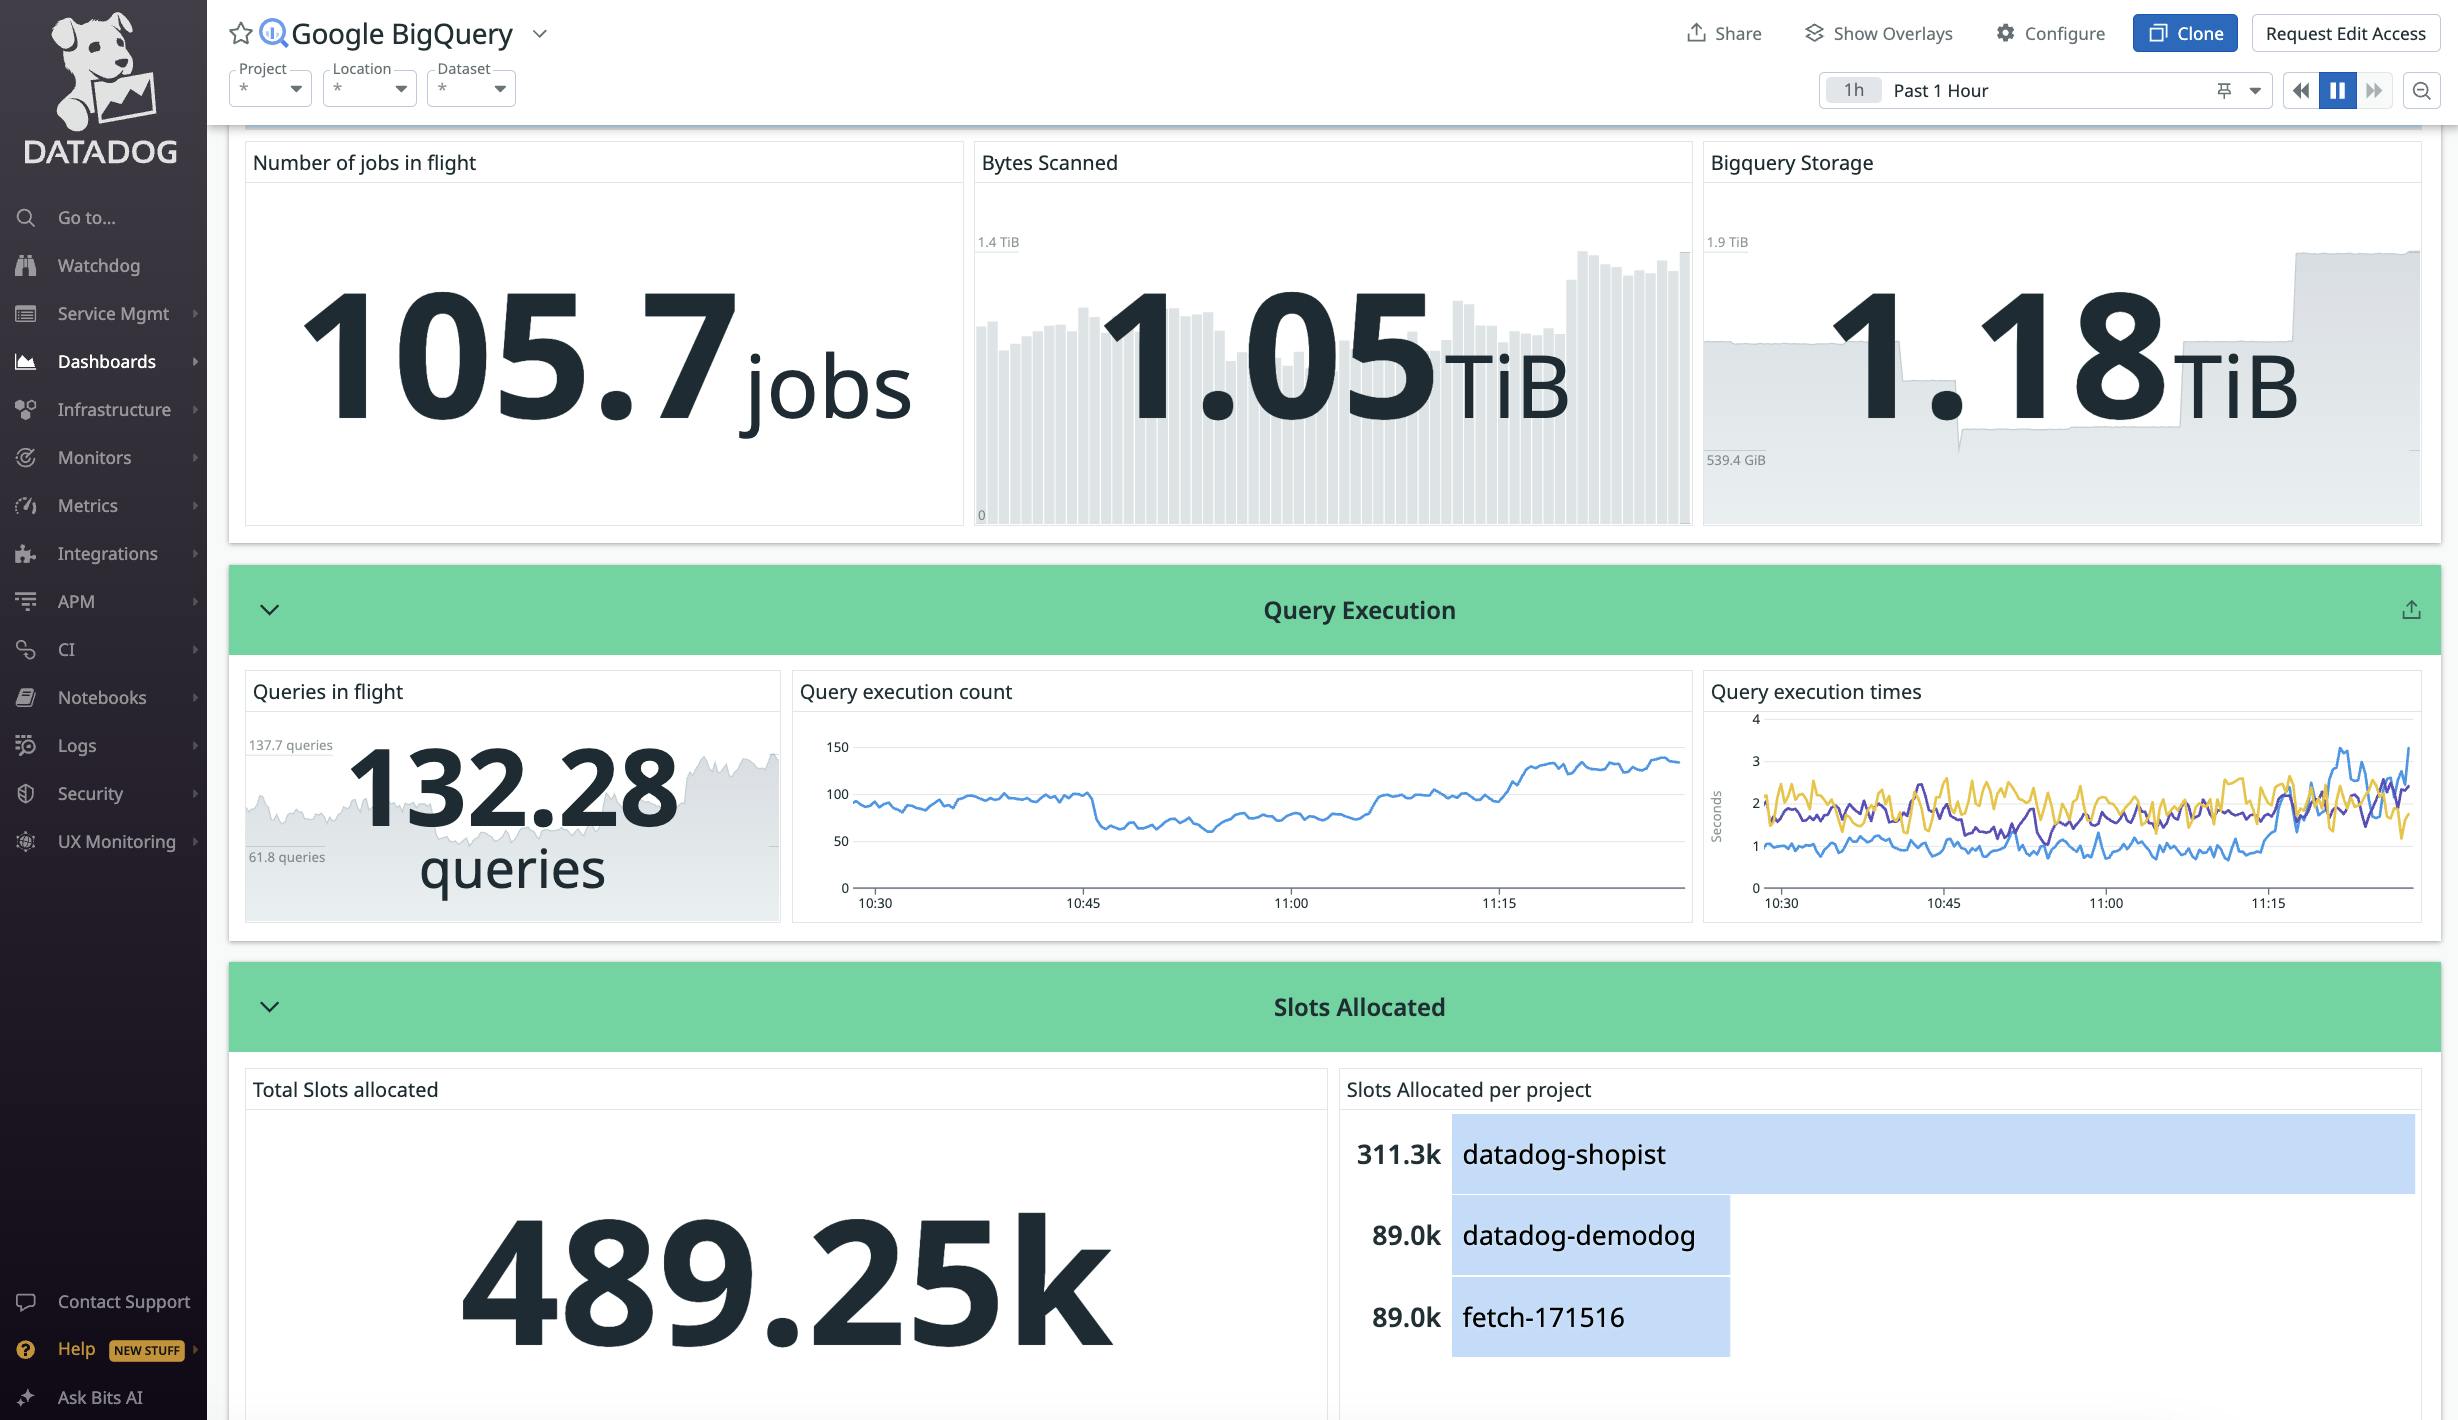Click the export icon on Query Execution header

click(2411, 610)
